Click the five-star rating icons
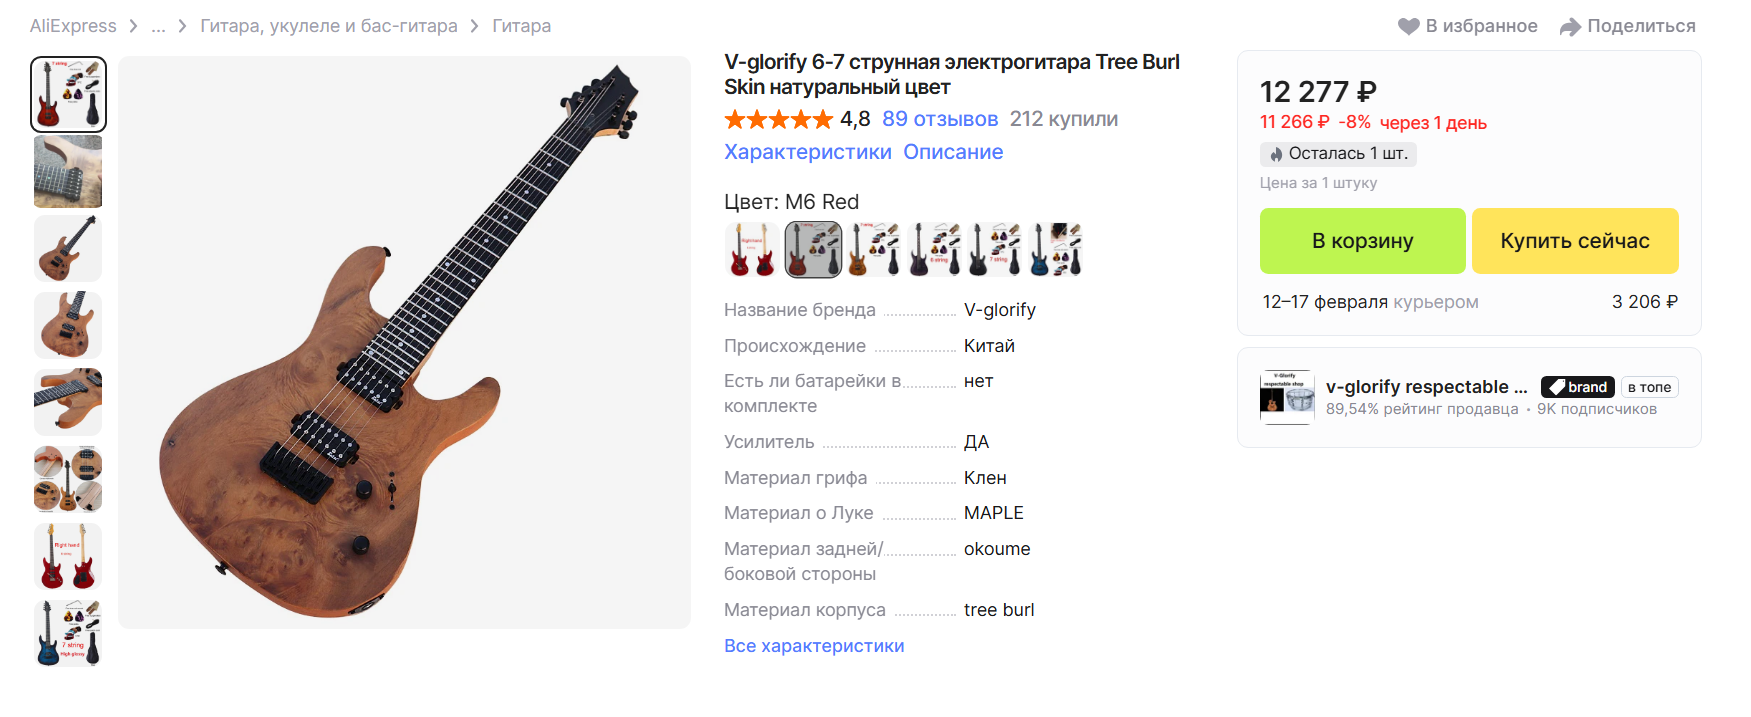This screenshot has width=1751, height=717. pyautogui.click(x=779, y=120)
